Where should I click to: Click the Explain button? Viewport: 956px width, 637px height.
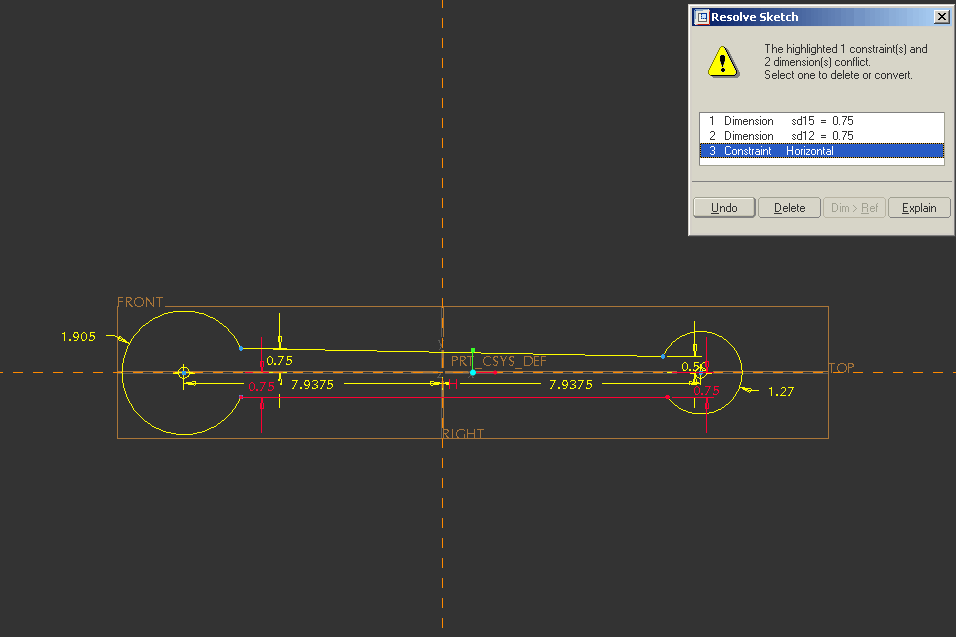pyautogui.click(x=919, y=208)
